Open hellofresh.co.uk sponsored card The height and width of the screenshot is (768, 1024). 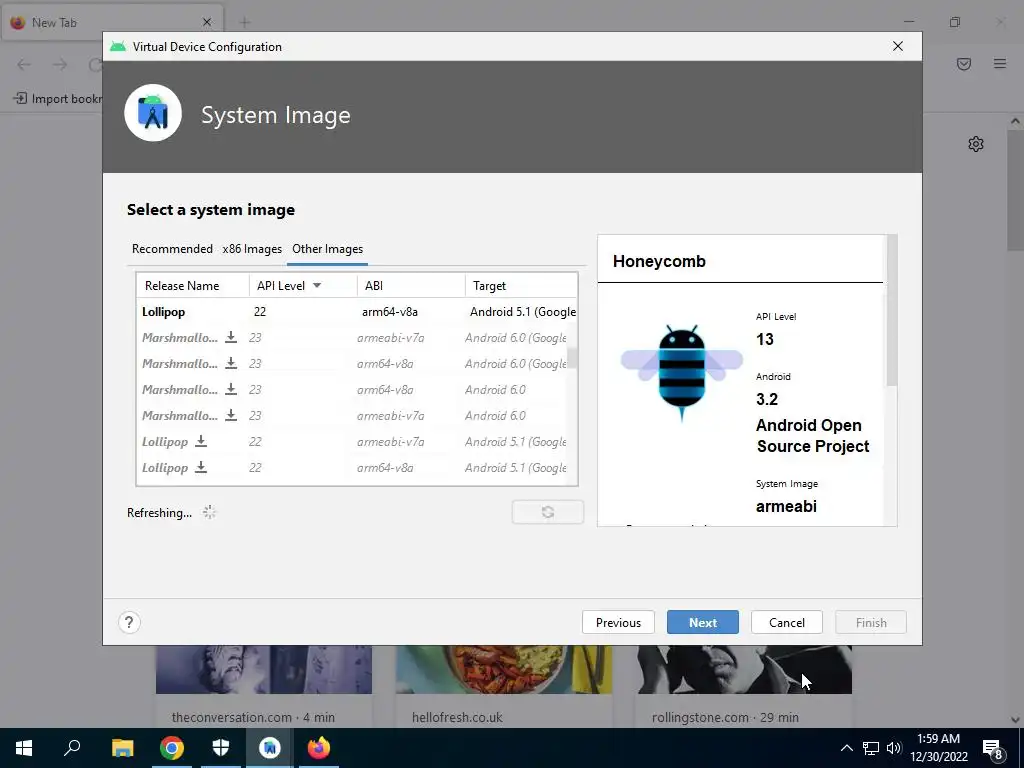(x=504, y=686)
